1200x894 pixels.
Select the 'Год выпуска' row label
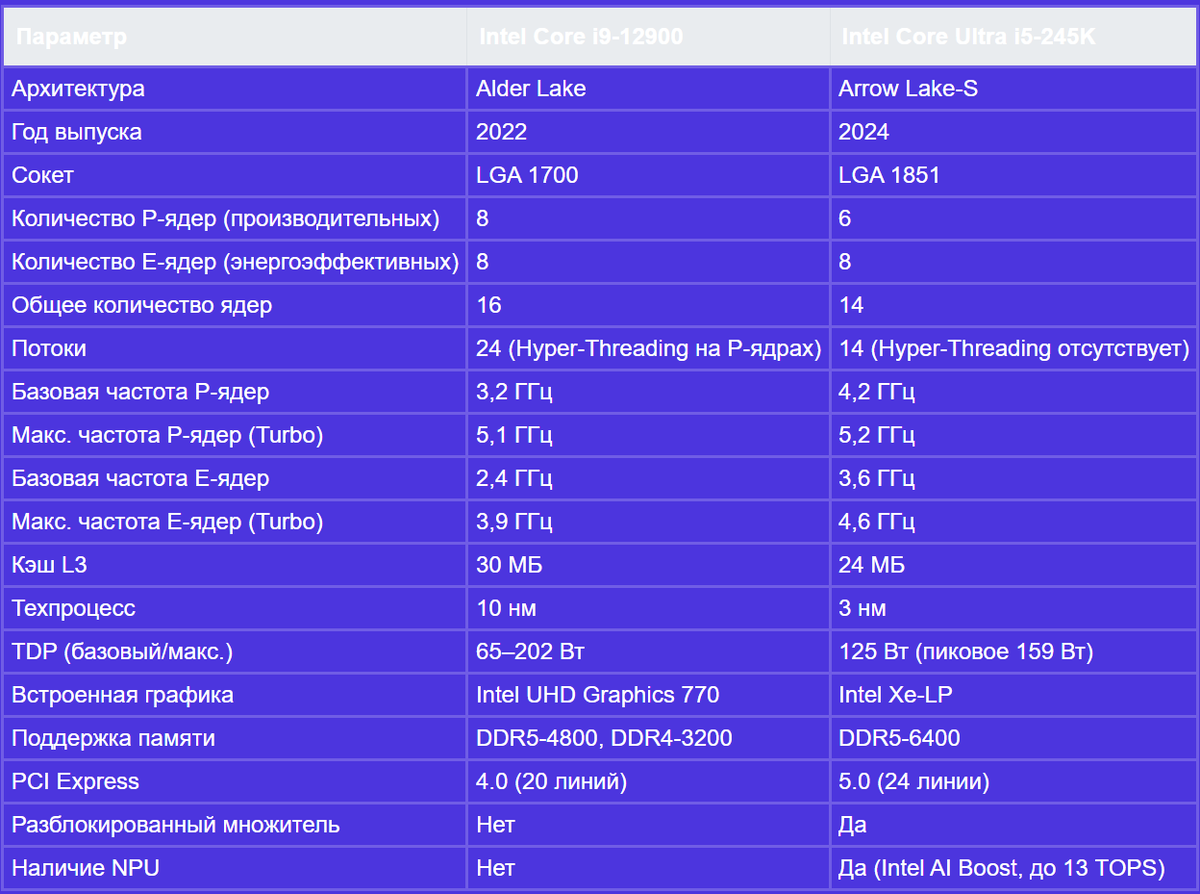click(x=77, y=132)
